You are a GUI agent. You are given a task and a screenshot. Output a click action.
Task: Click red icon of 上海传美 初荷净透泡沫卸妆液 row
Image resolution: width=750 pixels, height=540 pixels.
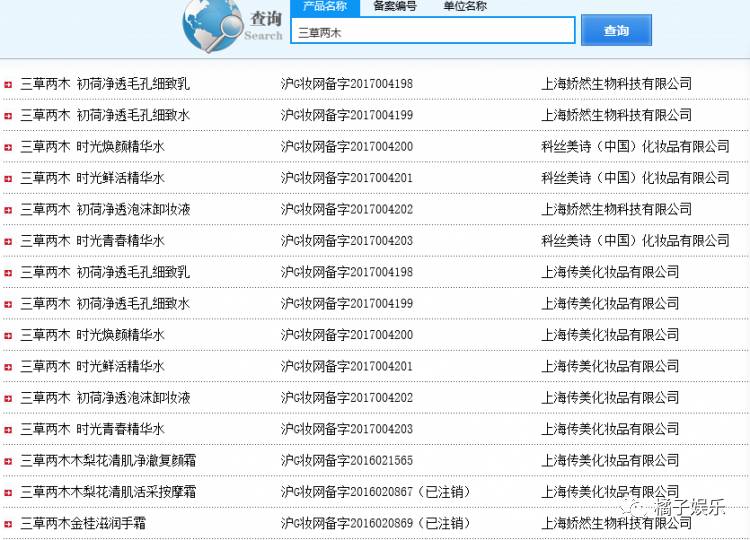(x=8, y=399)
